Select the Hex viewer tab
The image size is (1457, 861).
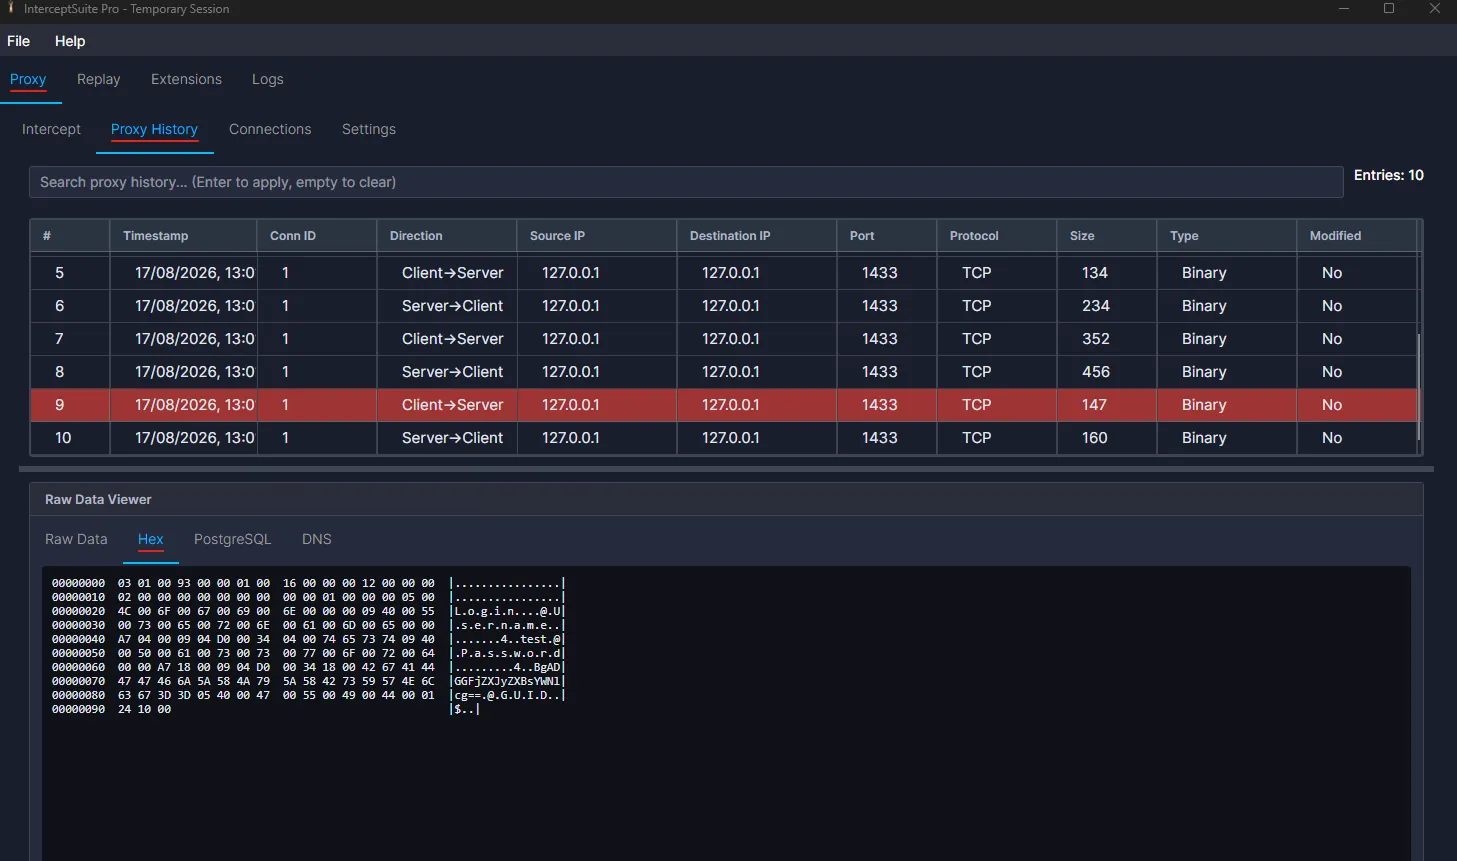151,539
